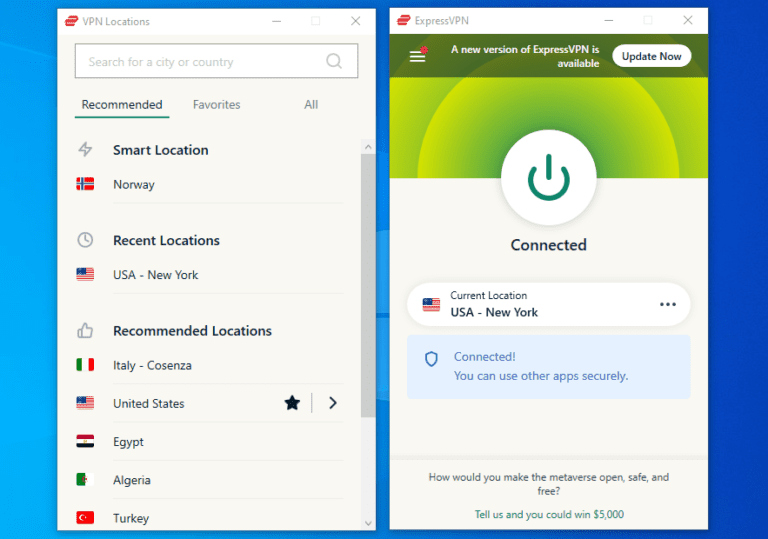This screenshot has width=768, height=539.
Task: Click the 'Smart Location' heading
Action: (161, 150)
